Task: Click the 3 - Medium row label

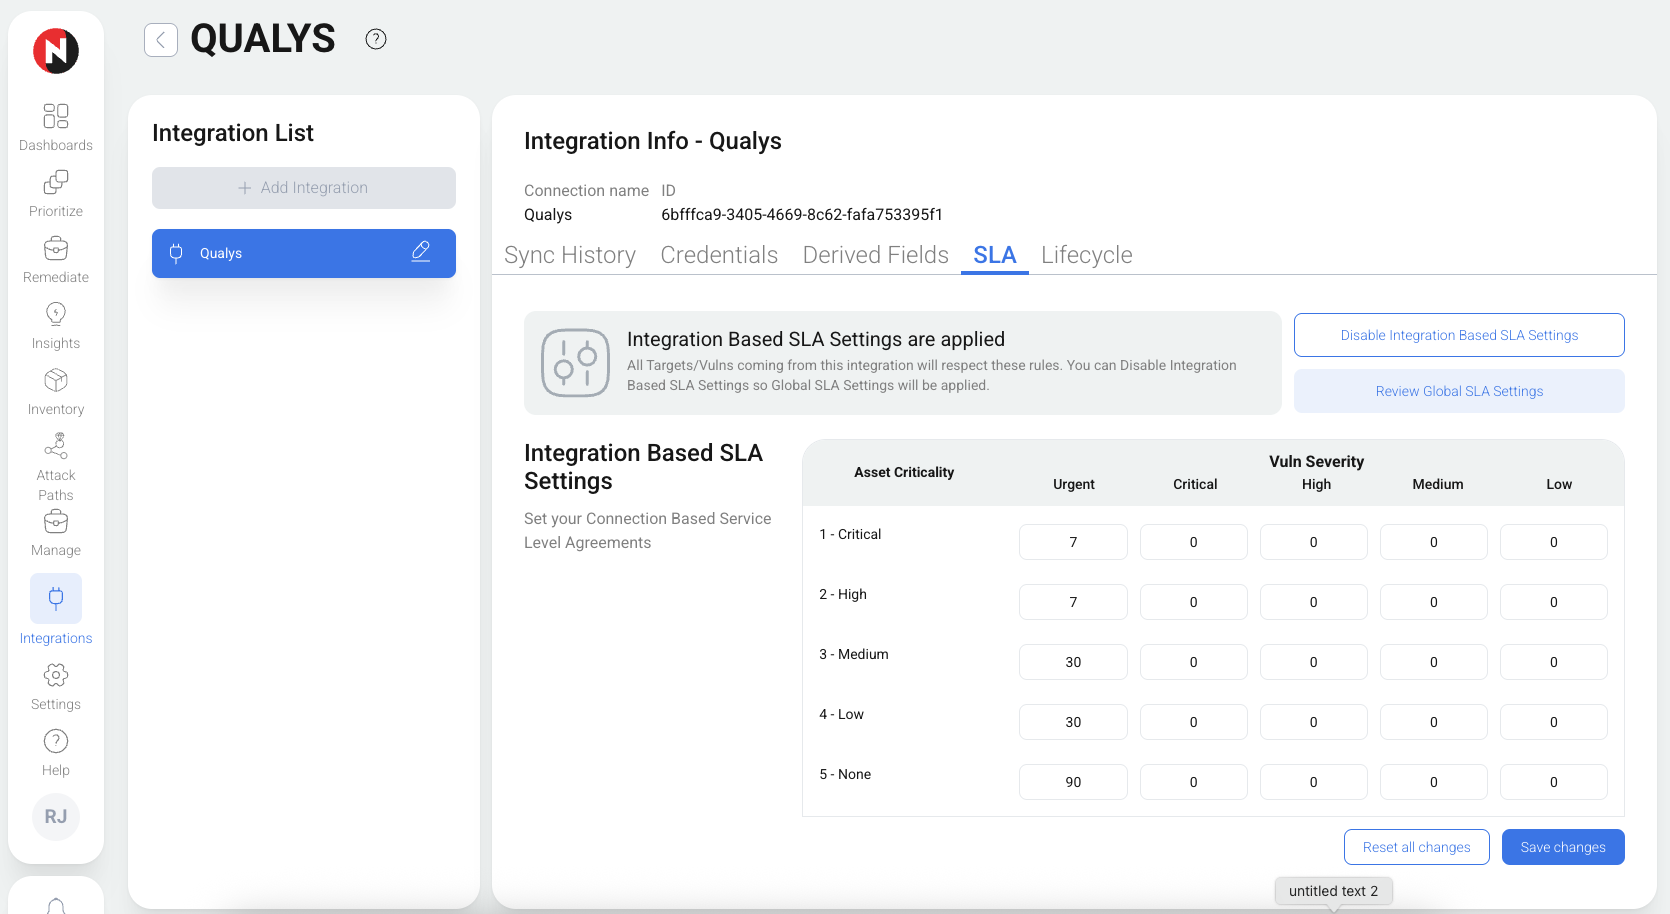Action: point(854,654)
